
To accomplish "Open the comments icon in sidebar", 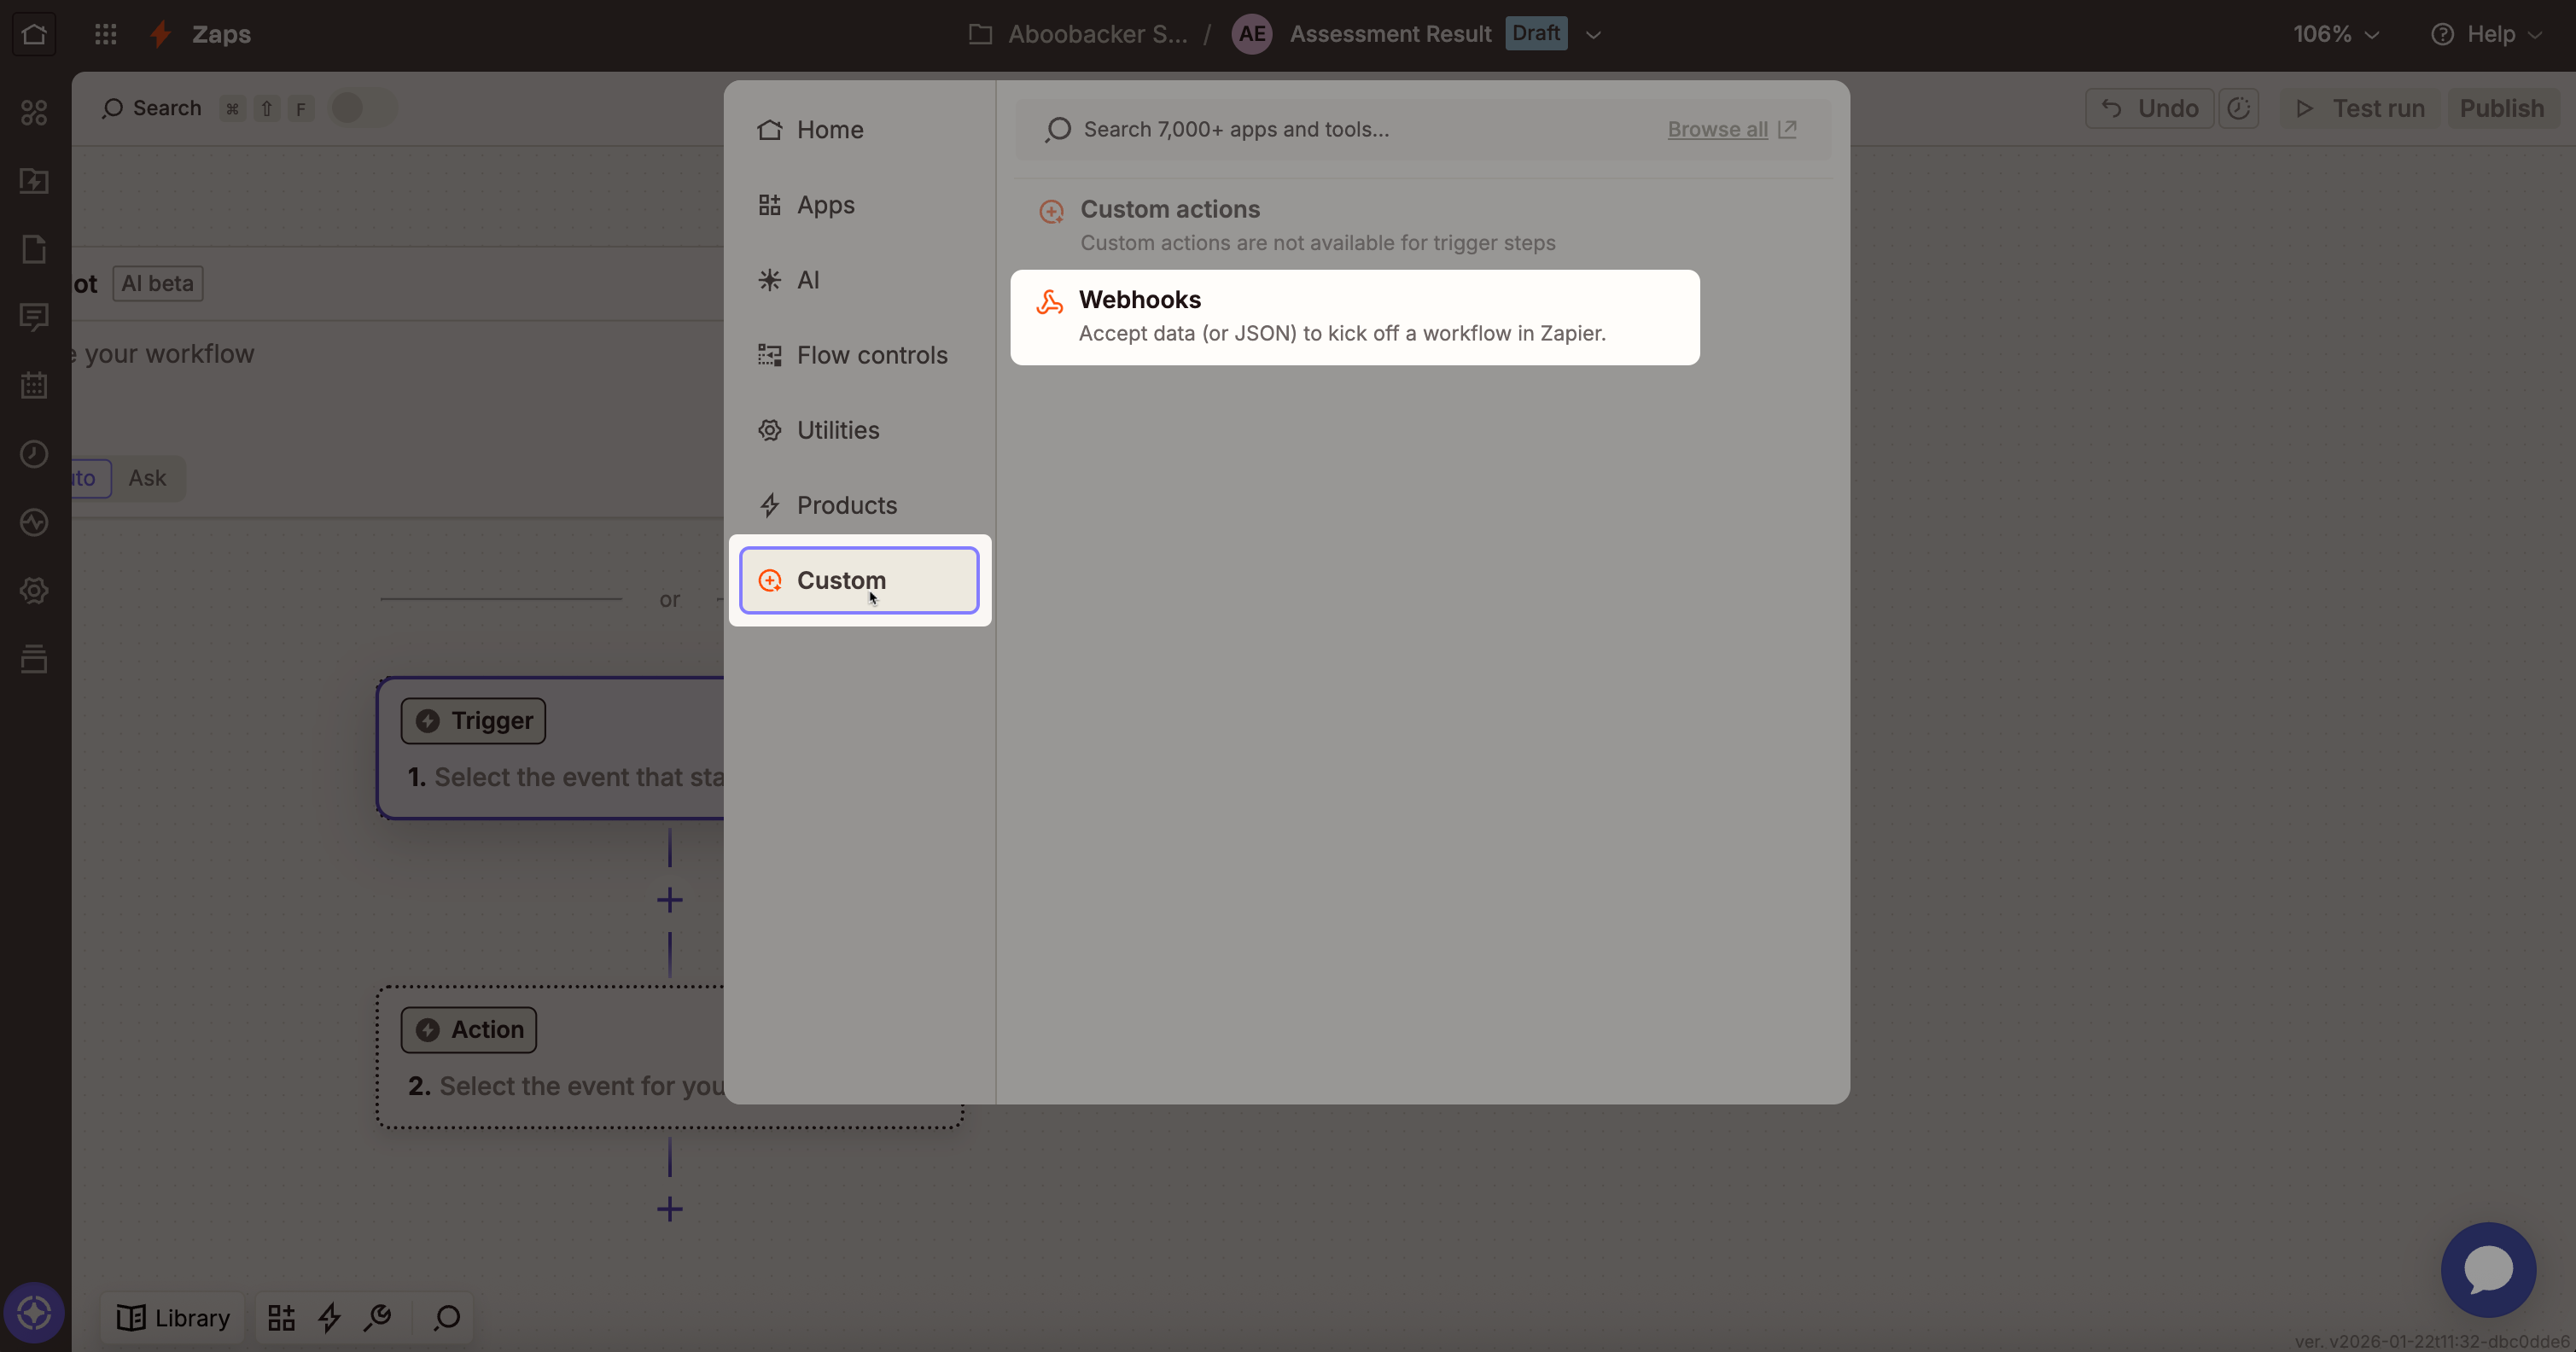I will [x=34, y=317].
